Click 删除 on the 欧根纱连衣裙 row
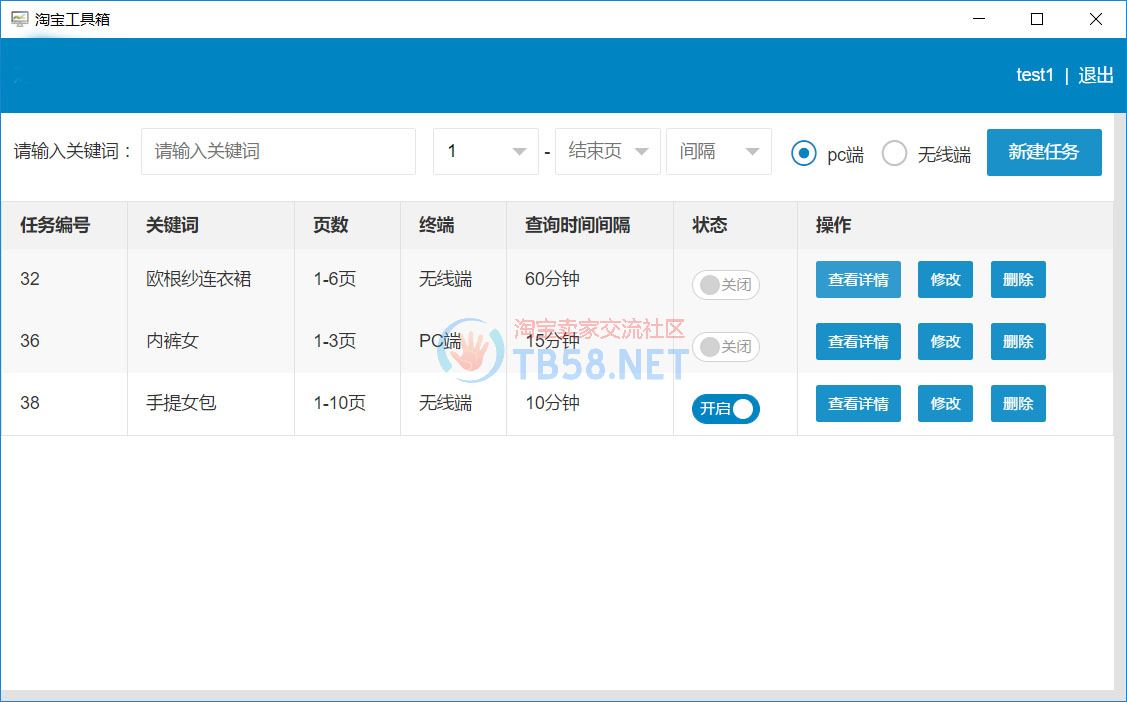The image size is (1127, 702). pos(1018,280)
